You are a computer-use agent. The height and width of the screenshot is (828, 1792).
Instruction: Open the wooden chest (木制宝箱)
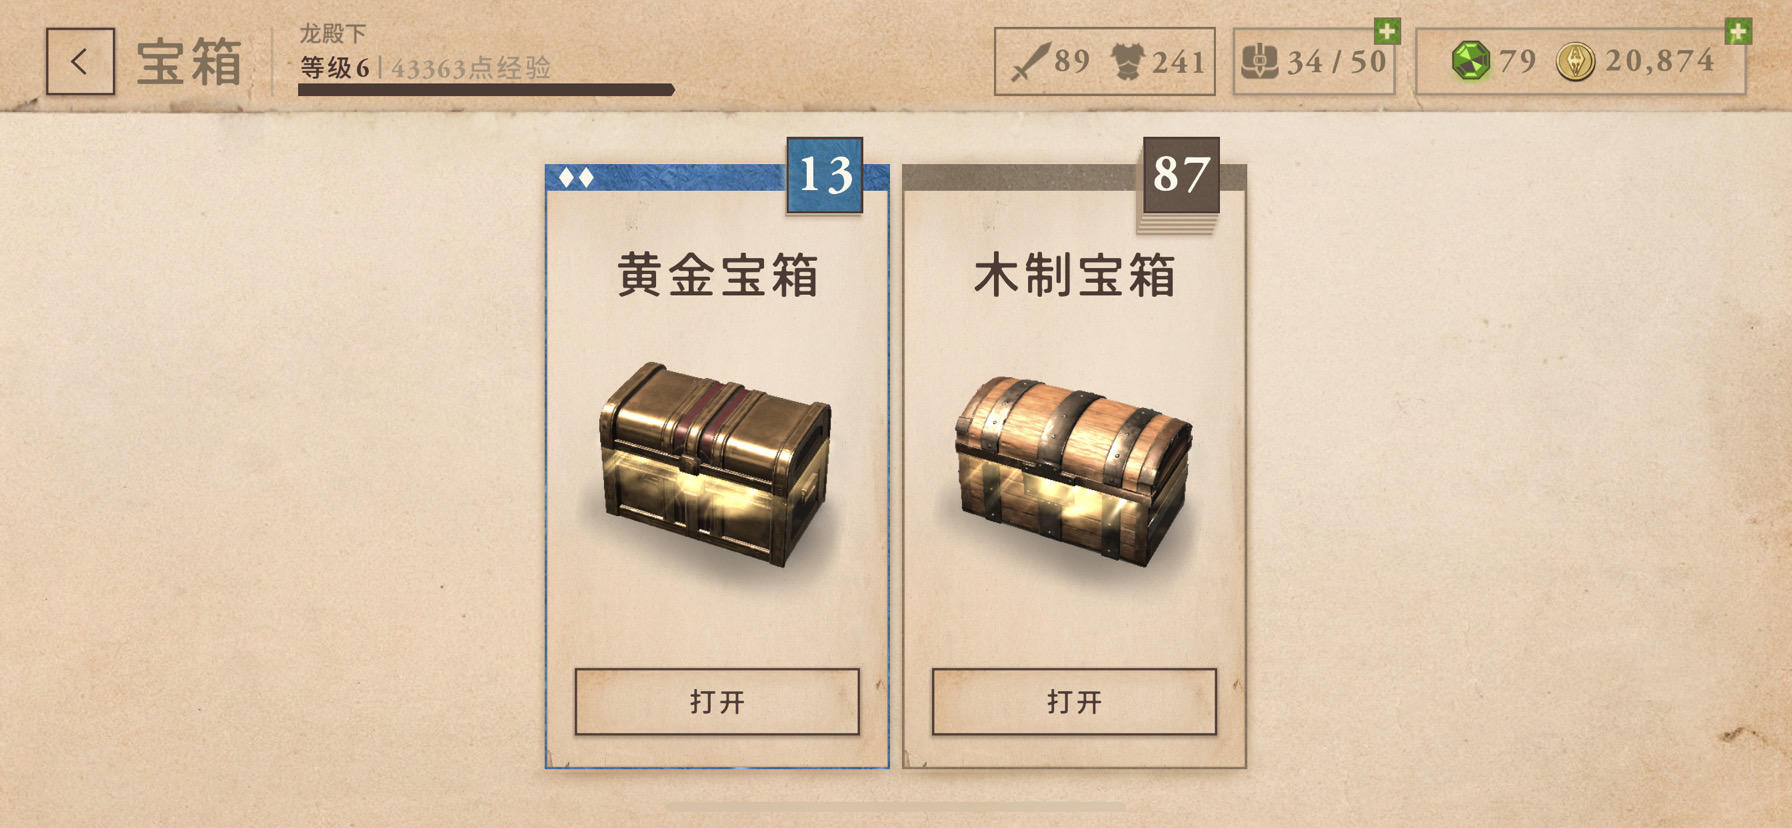(x=1074, y=702)
